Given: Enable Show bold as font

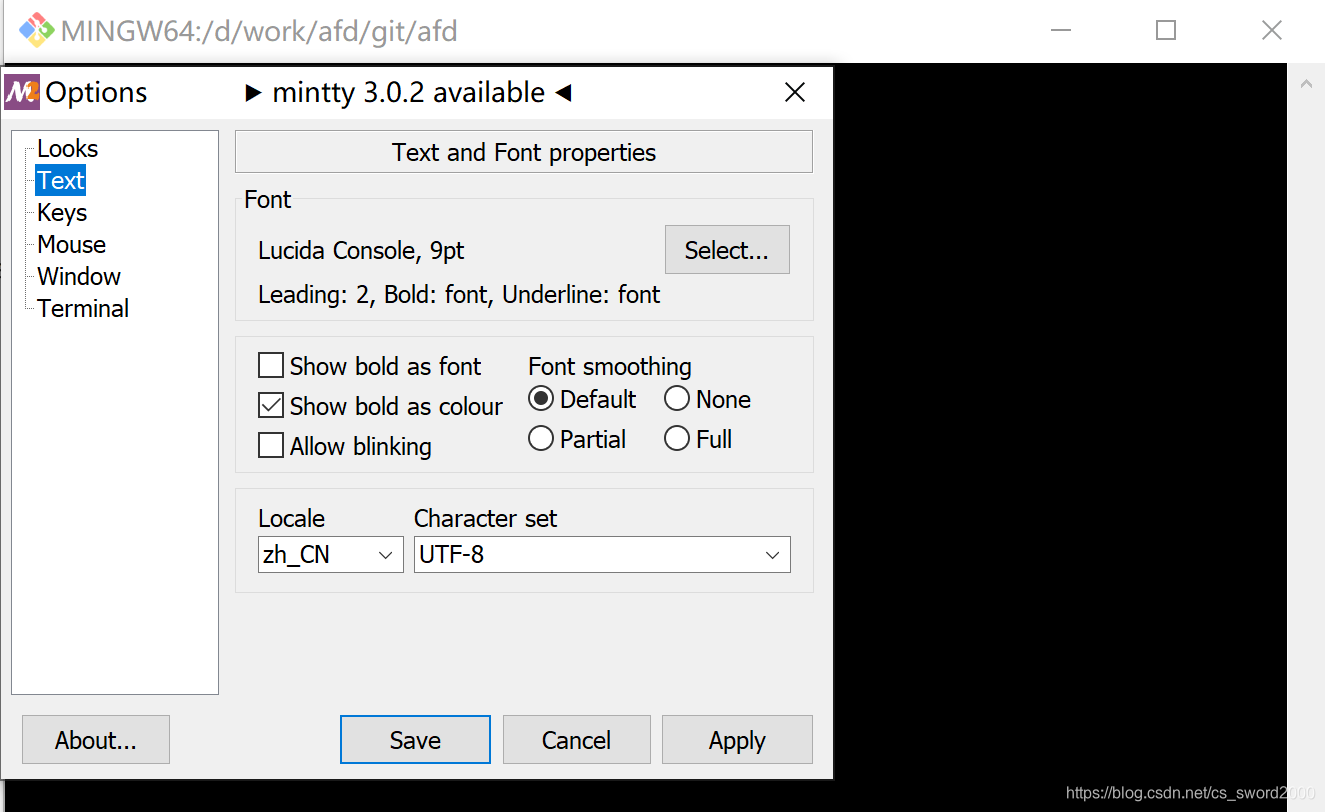Looking at the screenshot, I should pos(370,366).
